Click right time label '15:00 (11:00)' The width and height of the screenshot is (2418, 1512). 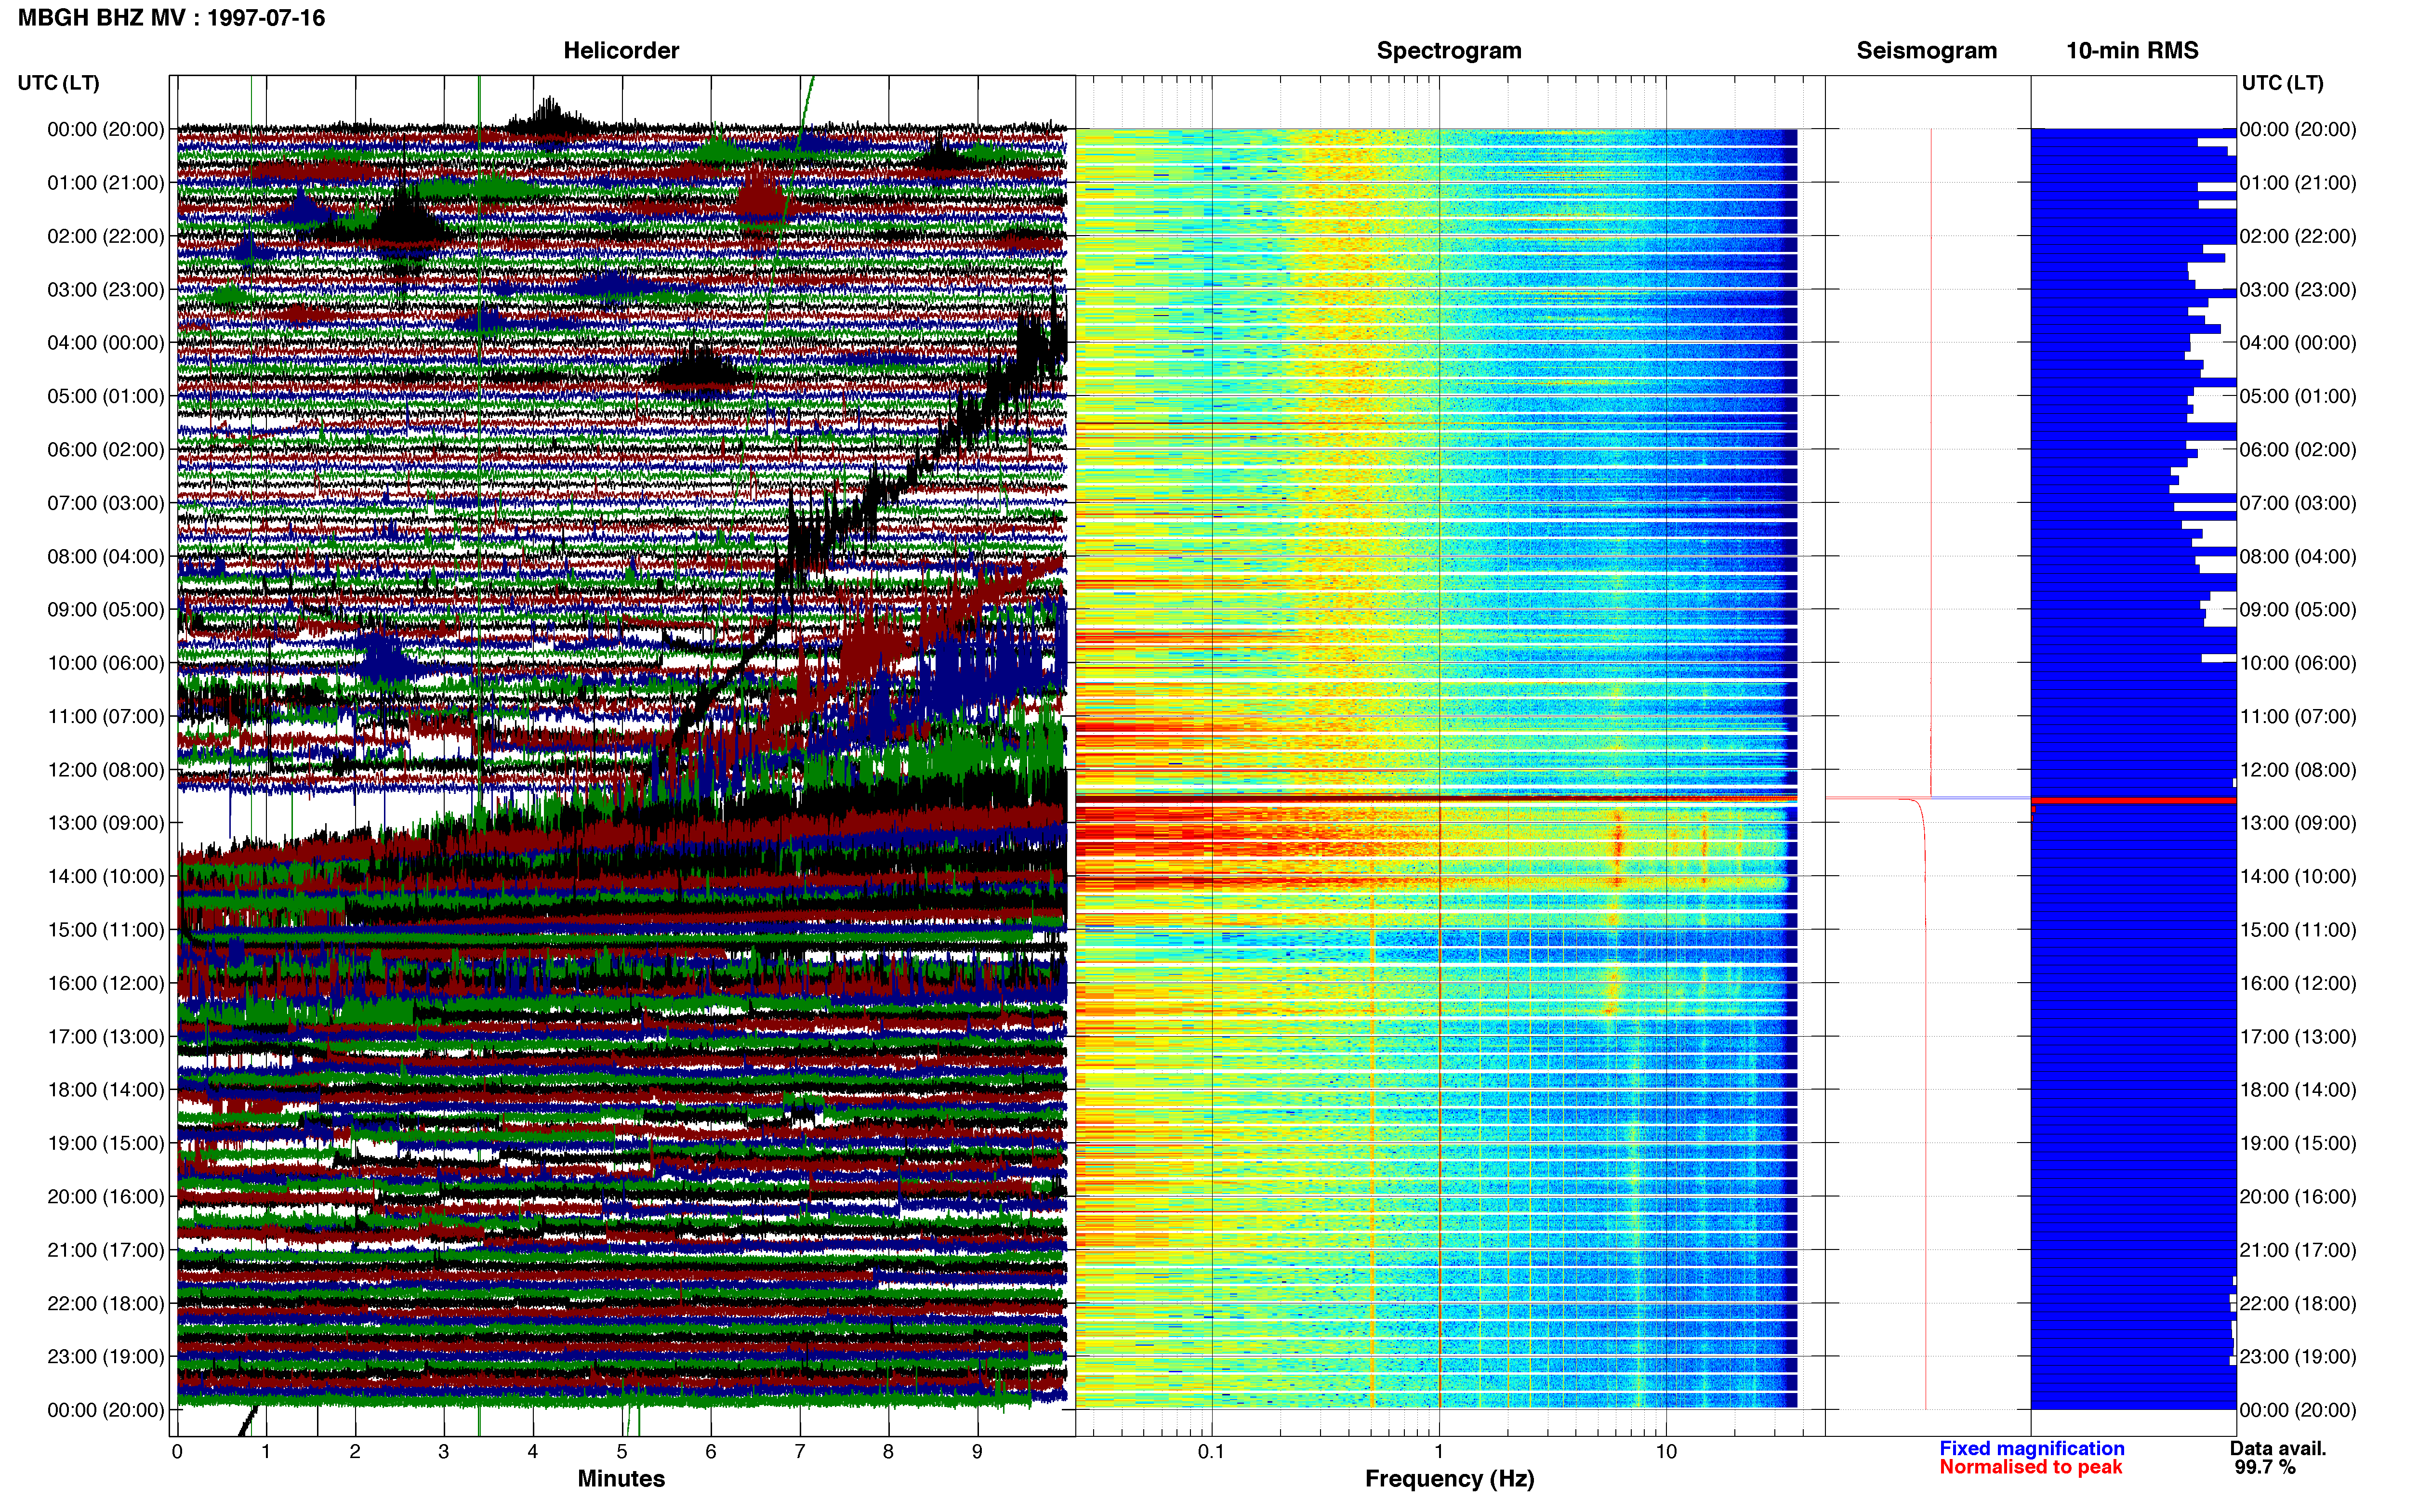pyautogui.click(x=2298, y=930)
